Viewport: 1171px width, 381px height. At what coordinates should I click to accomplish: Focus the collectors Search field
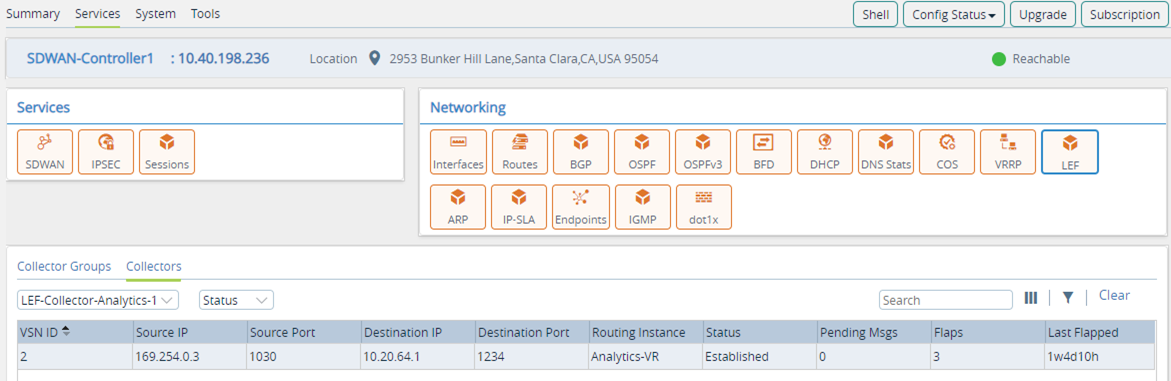click(x=946, y=300)
